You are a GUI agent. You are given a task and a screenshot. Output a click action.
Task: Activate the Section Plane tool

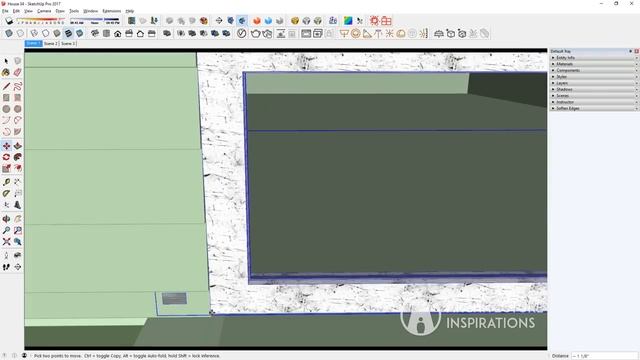point(18,267)
